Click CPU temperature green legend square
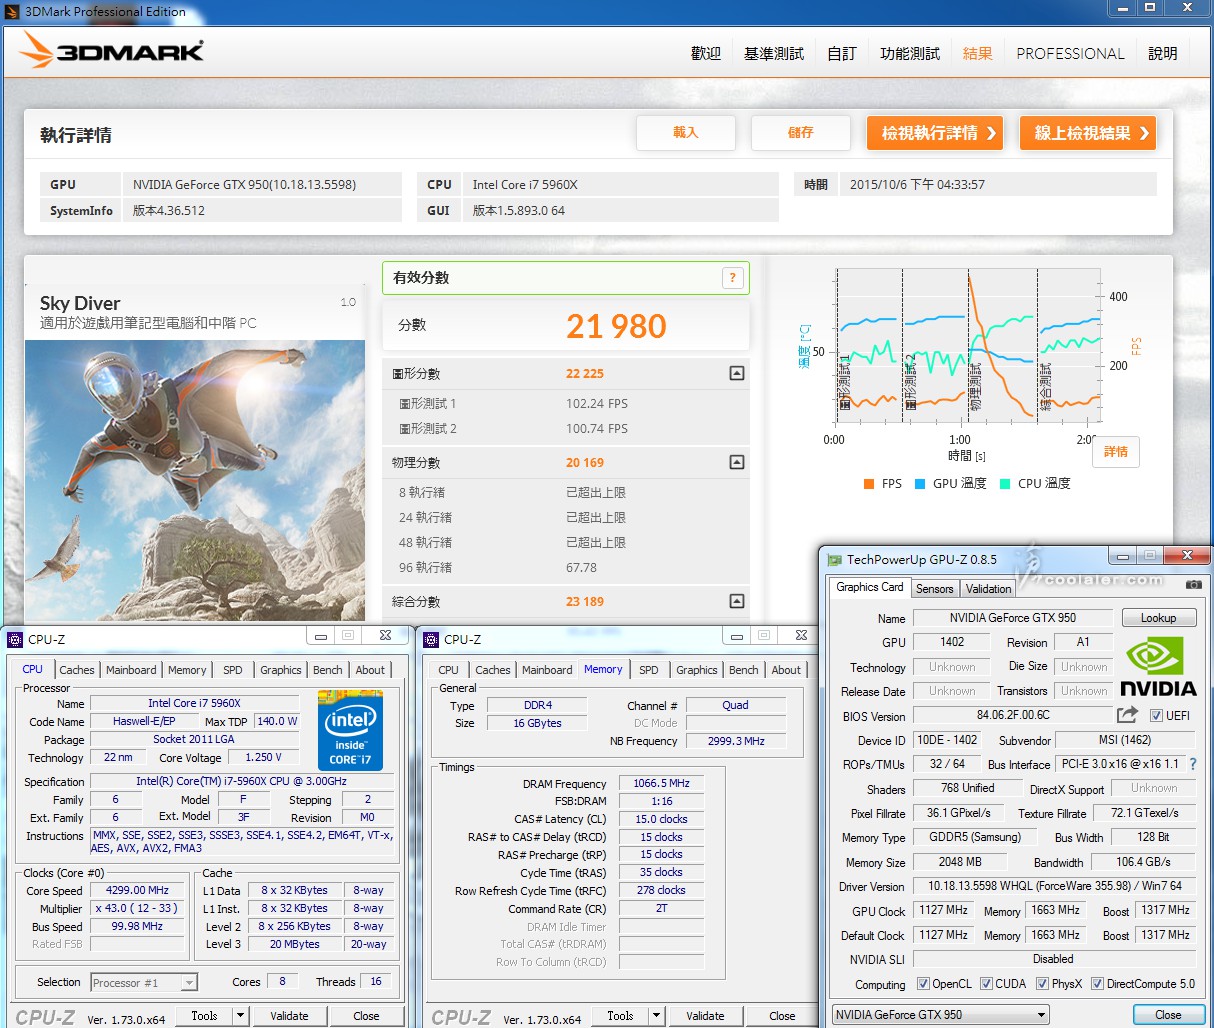 pyautogui.click(x=1004, y=484)
